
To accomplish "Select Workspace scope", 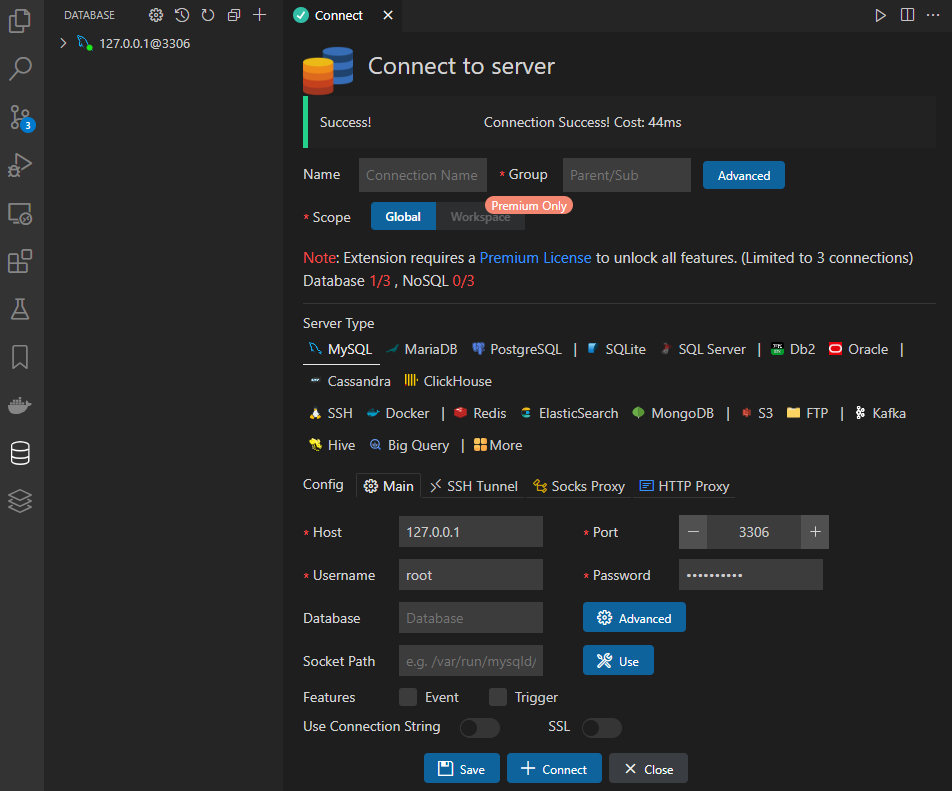I will (x=480, y=217).
